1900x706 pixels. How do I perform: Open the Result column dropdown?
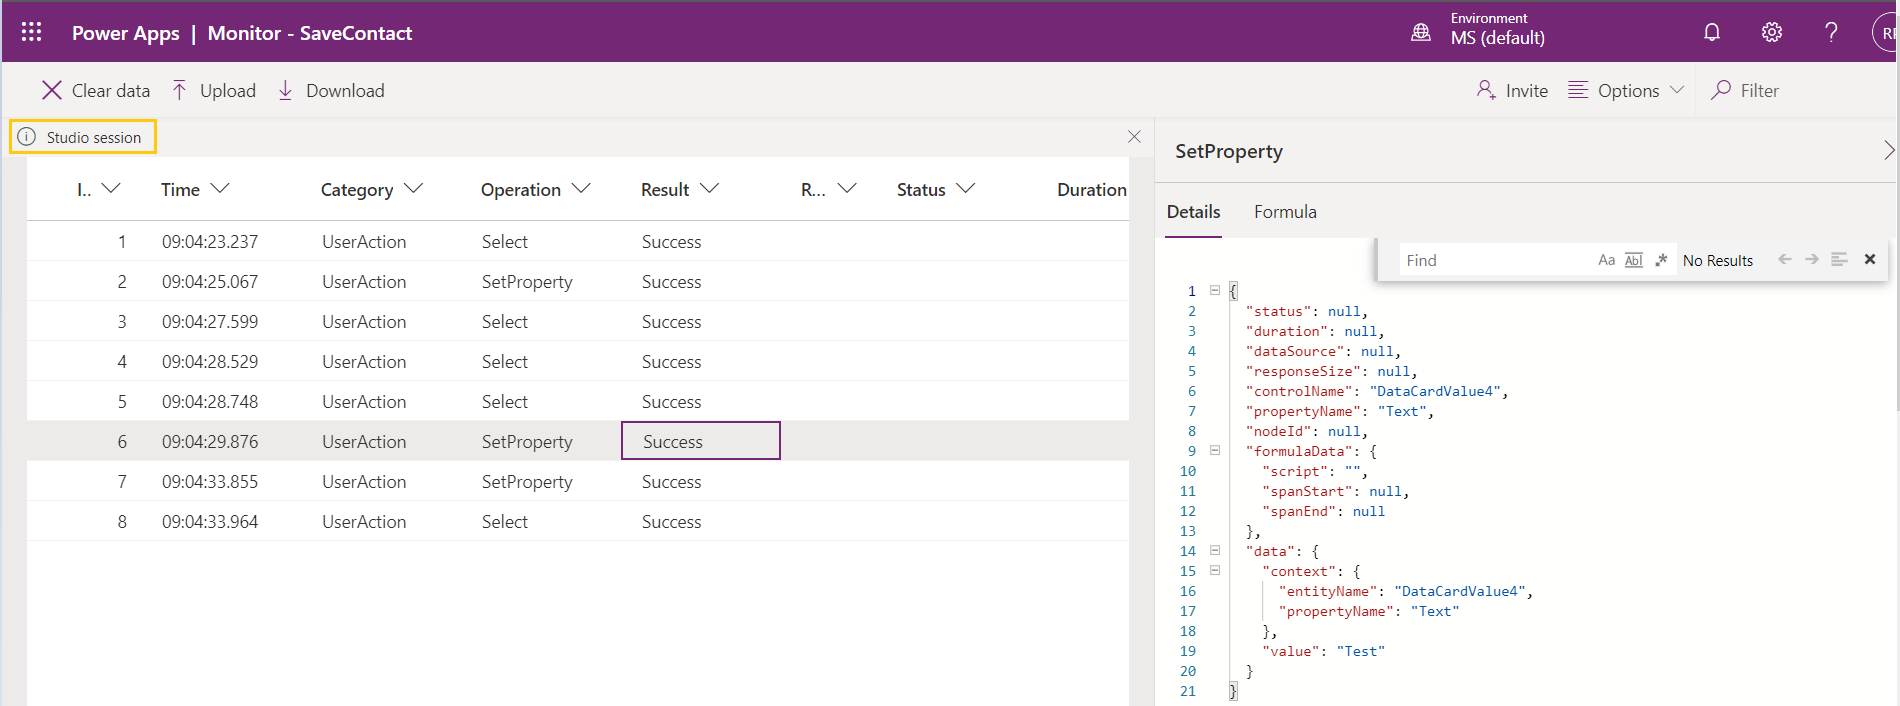pyautogui.click(x=709, y=189)
